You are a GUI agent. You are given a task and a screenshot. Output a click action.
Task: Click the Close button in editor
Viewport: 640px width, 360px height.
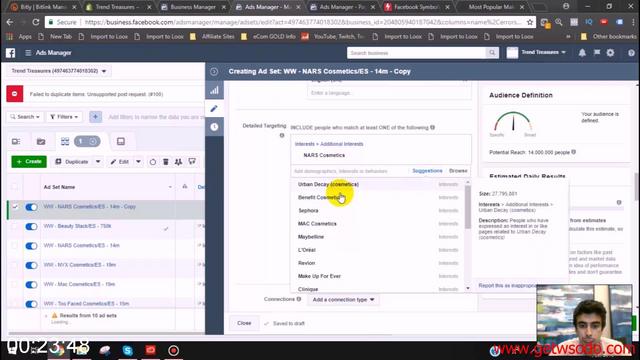point(244,323)
